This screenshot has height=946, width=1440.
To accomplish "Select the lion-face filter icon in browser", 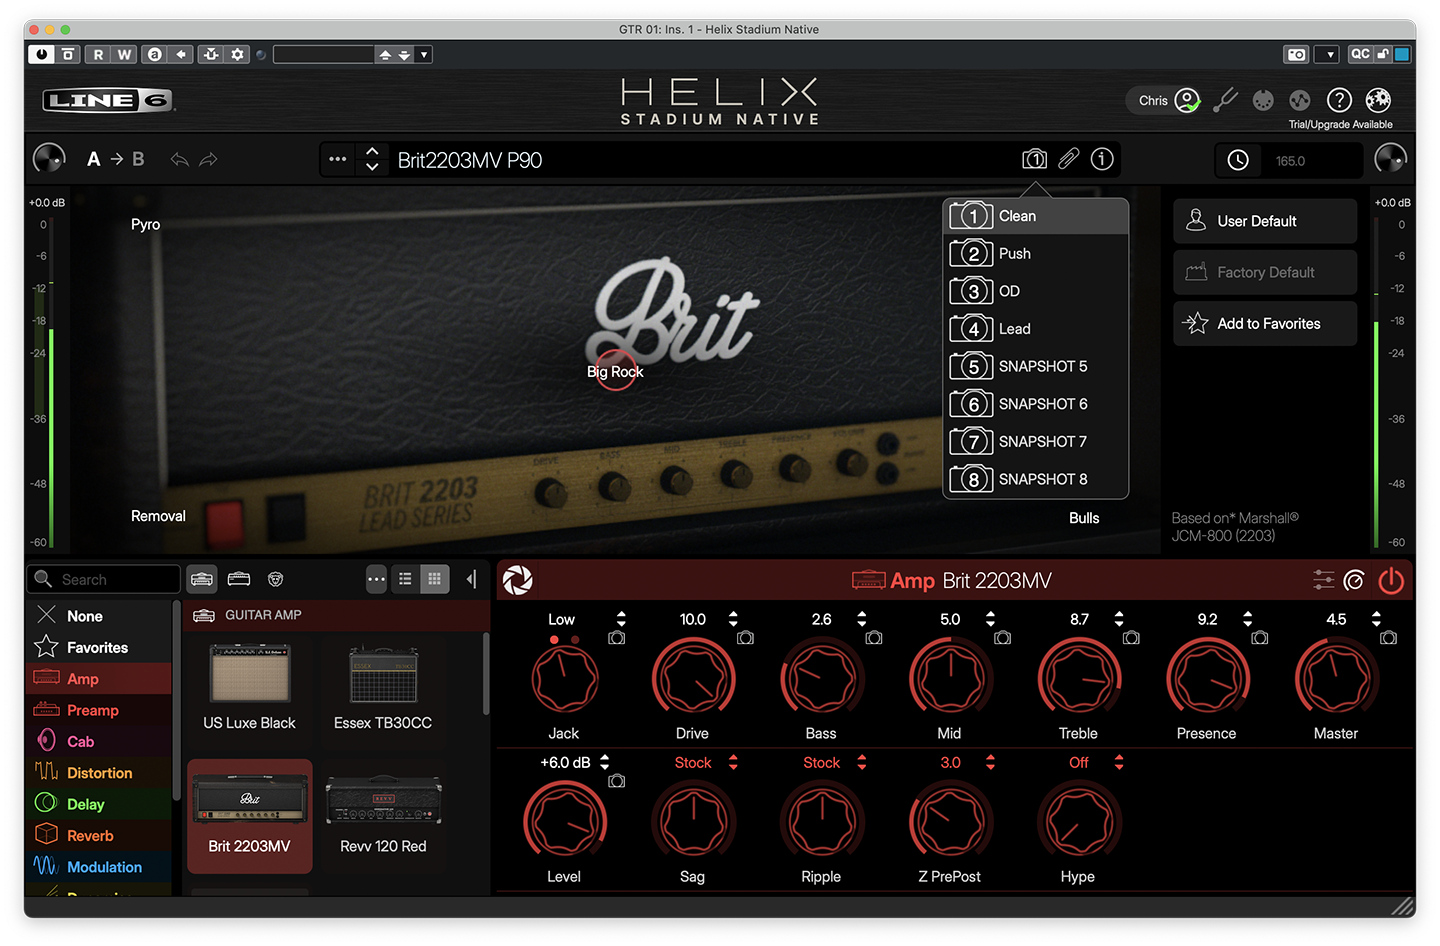I will pyautogui.click(x=276, y=579).
